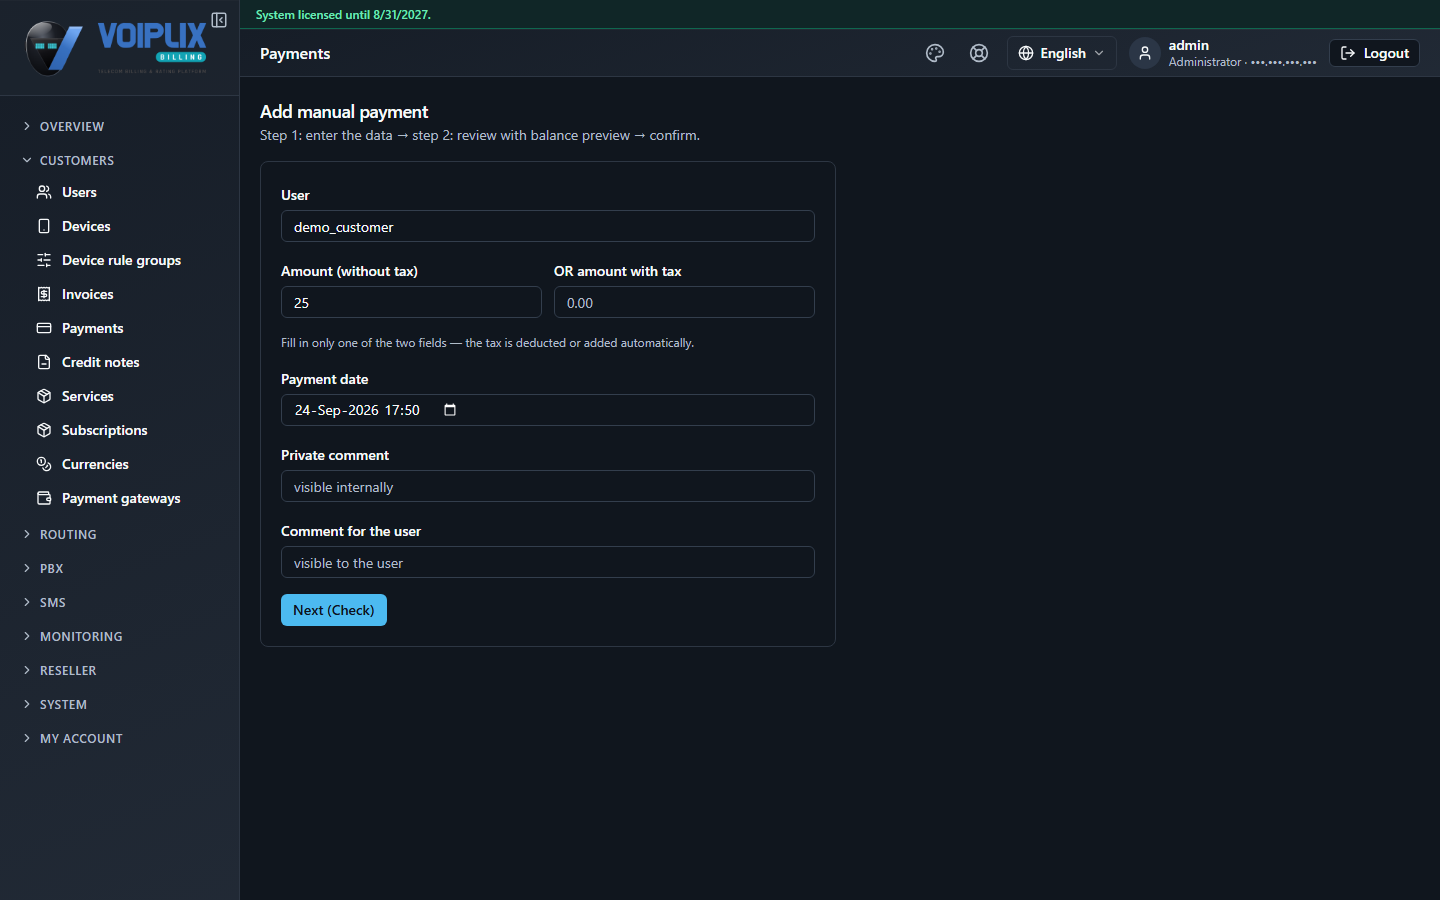Click the admin user avatar icon

[x=1145, y=53]
